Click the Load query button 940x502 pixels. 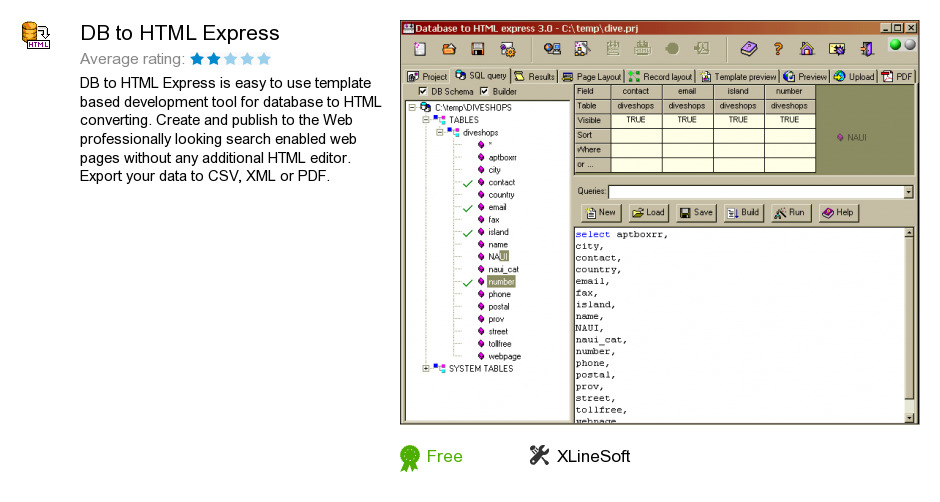(648, 212)
